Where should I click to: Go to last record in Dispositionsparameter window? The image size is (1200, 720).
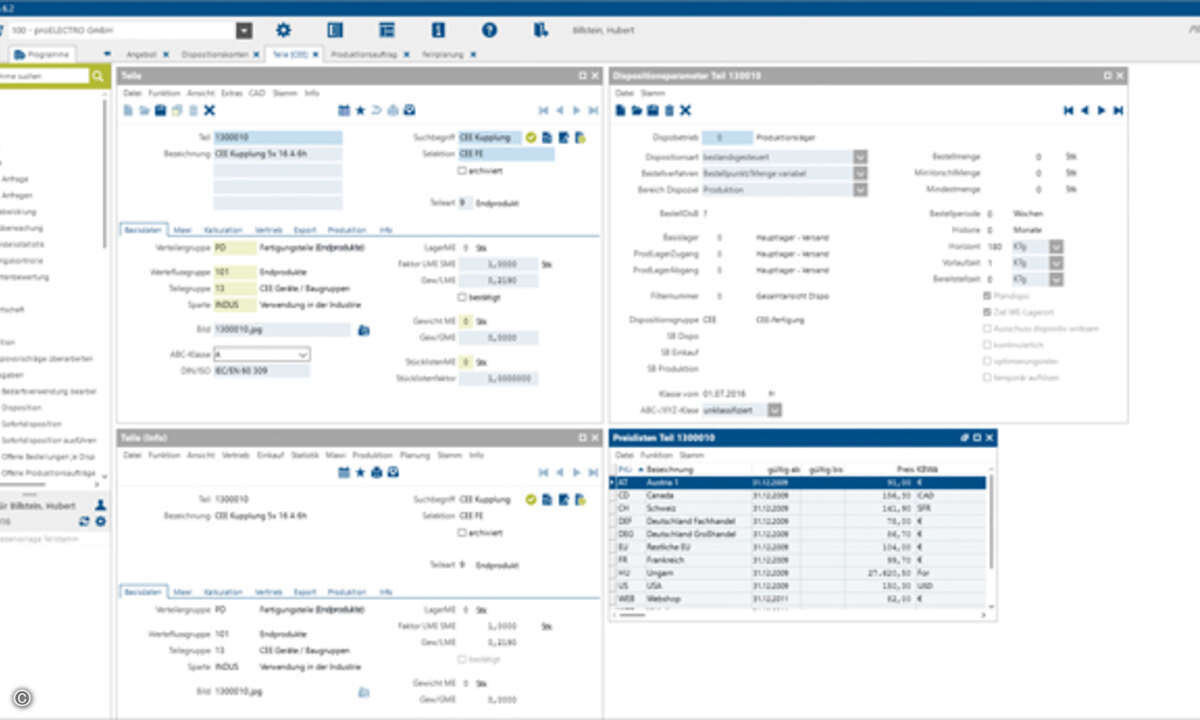point(1118,110)
